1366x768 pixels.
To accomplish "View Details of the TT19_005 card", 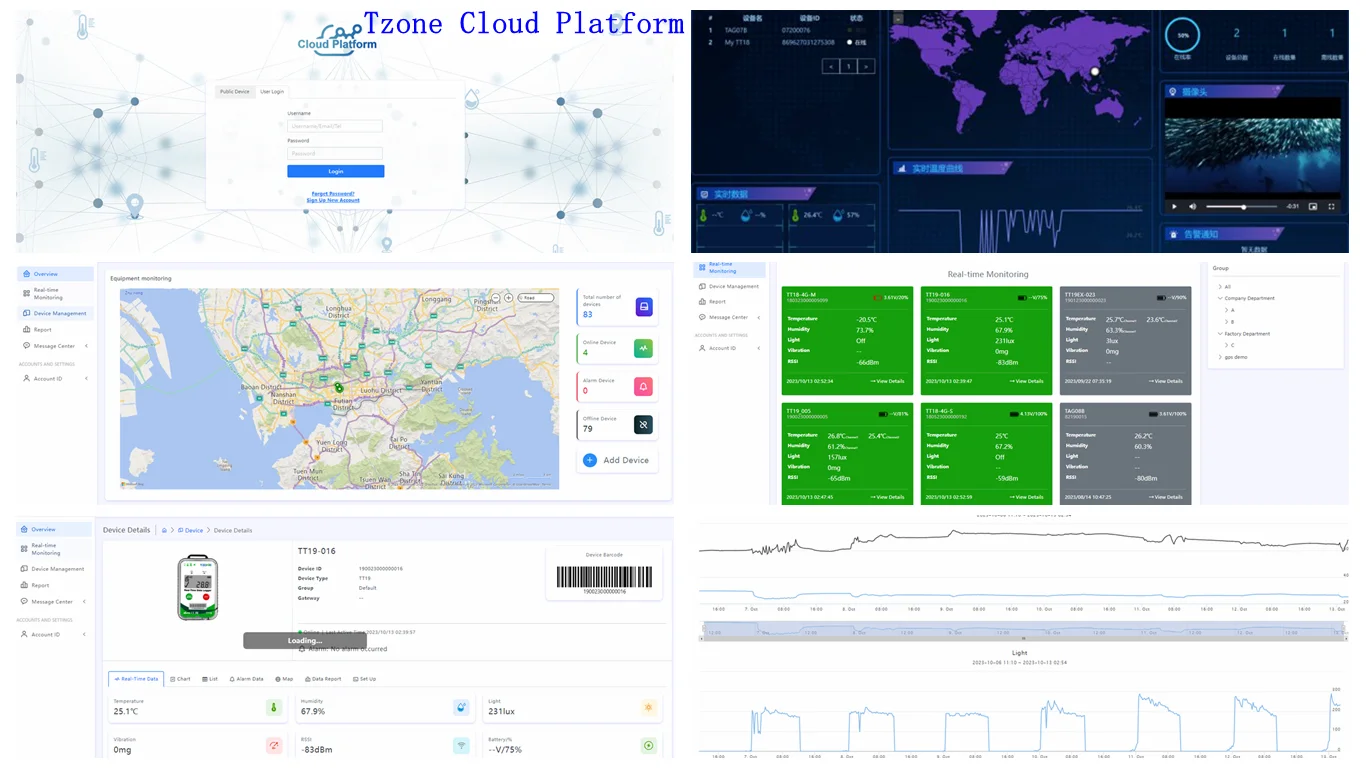I will [887, 497].
